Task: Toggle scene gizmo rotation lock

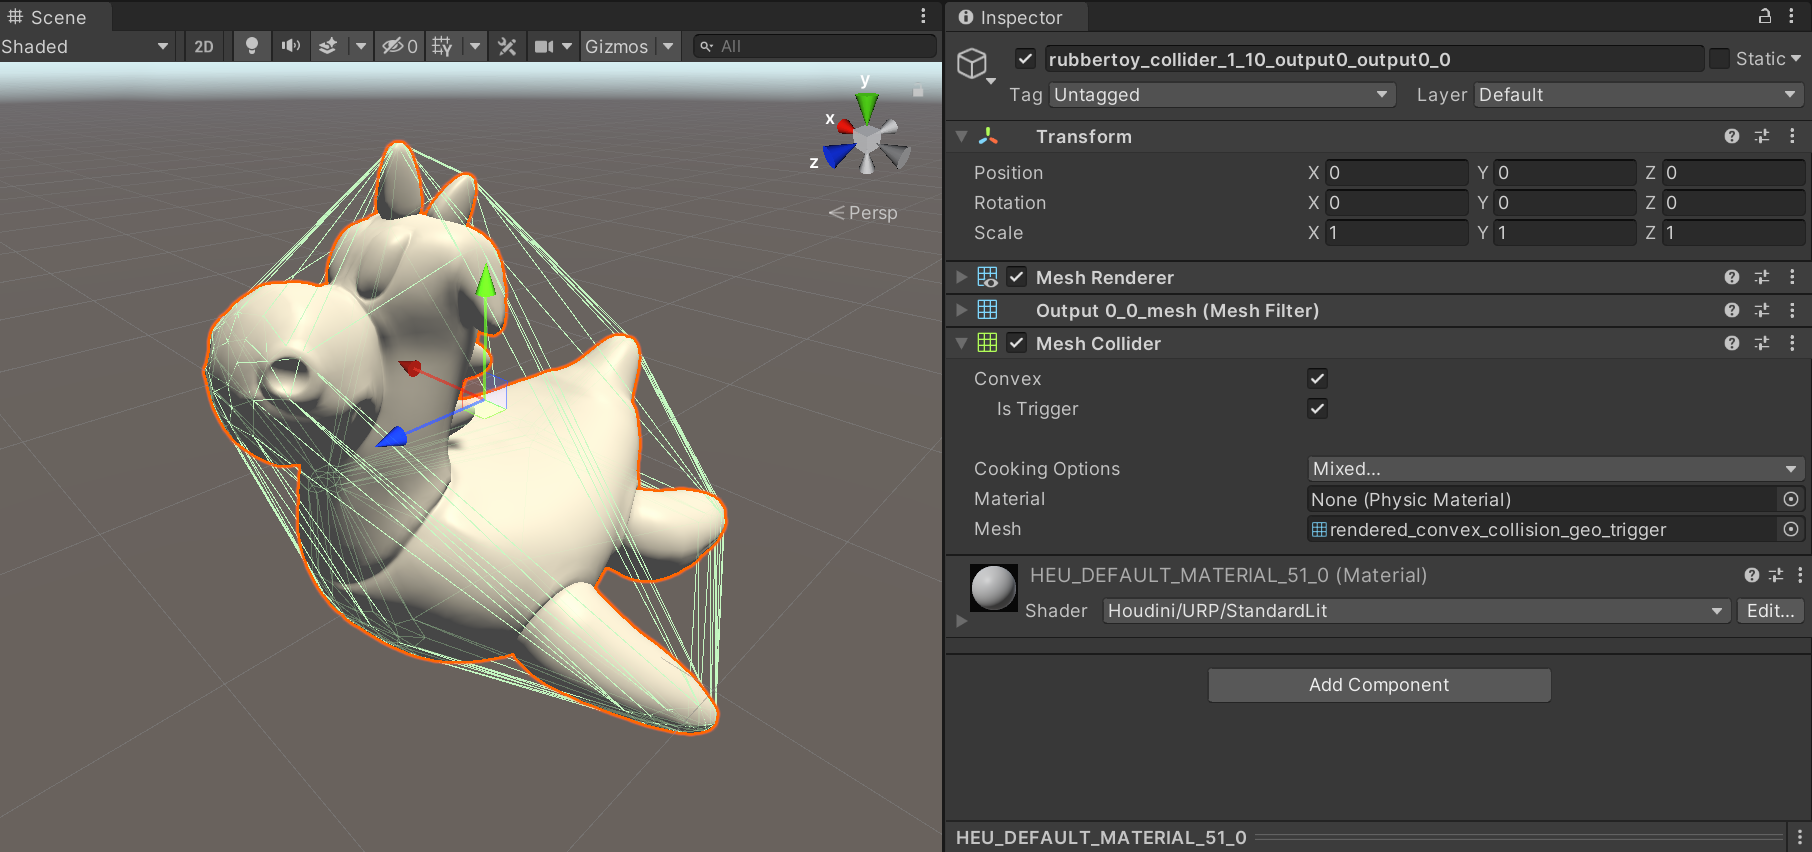Action: [918, 90]
